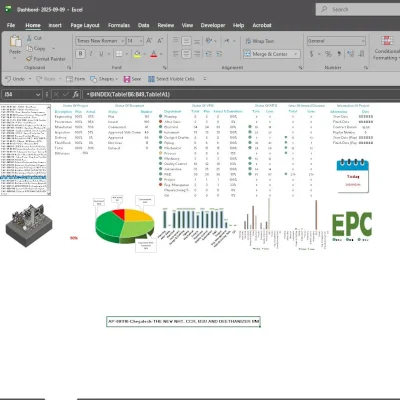This screenshot has width=400, height=400.
Task: Click the Italic formatting icon
Action: point(91,54)
